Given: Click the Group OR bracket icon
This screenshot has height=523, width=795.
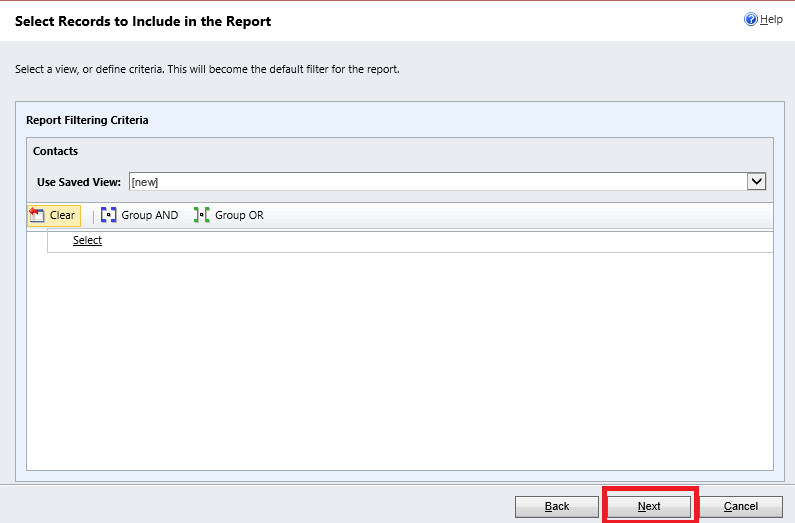Looking at the screenshot, I should tap(201, 215).
